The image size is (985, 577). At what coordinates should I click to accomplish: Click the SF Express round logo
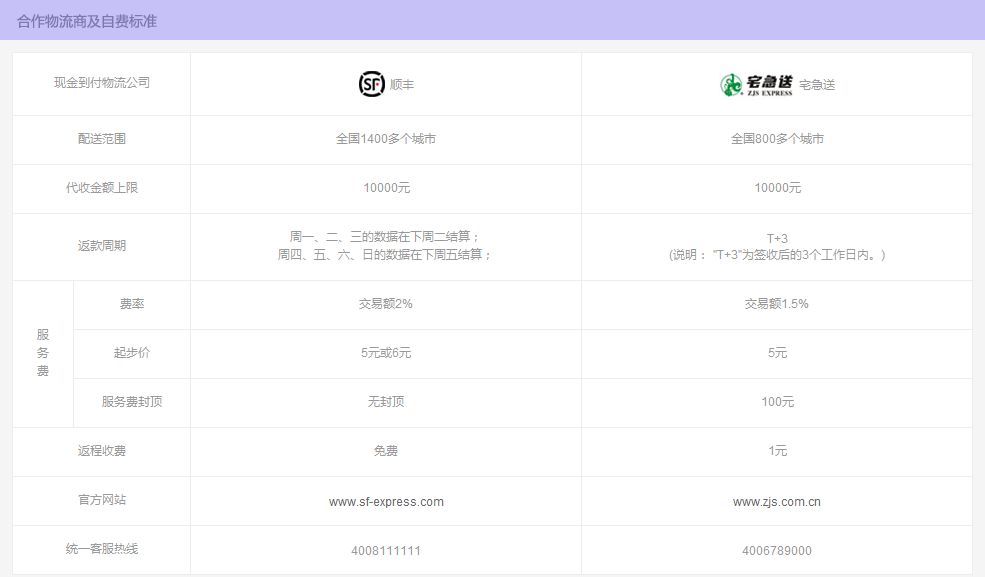click(x=371, y=84)
